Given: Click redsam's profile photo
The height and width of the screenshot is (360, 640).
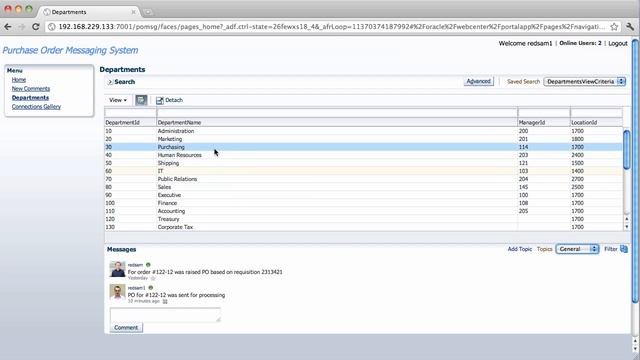Looking at the screenshot, I should [x=118, y=269].
